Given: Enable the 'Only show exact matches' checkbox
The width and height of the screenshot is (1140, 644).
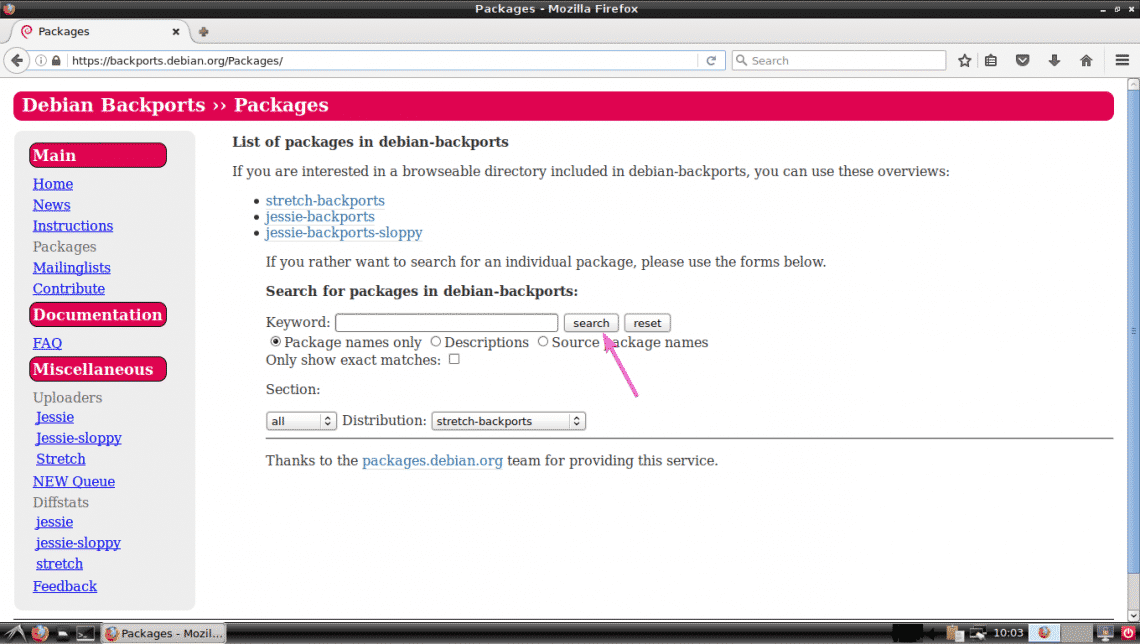Looking at the screenshot, I should tap(454, 358).
